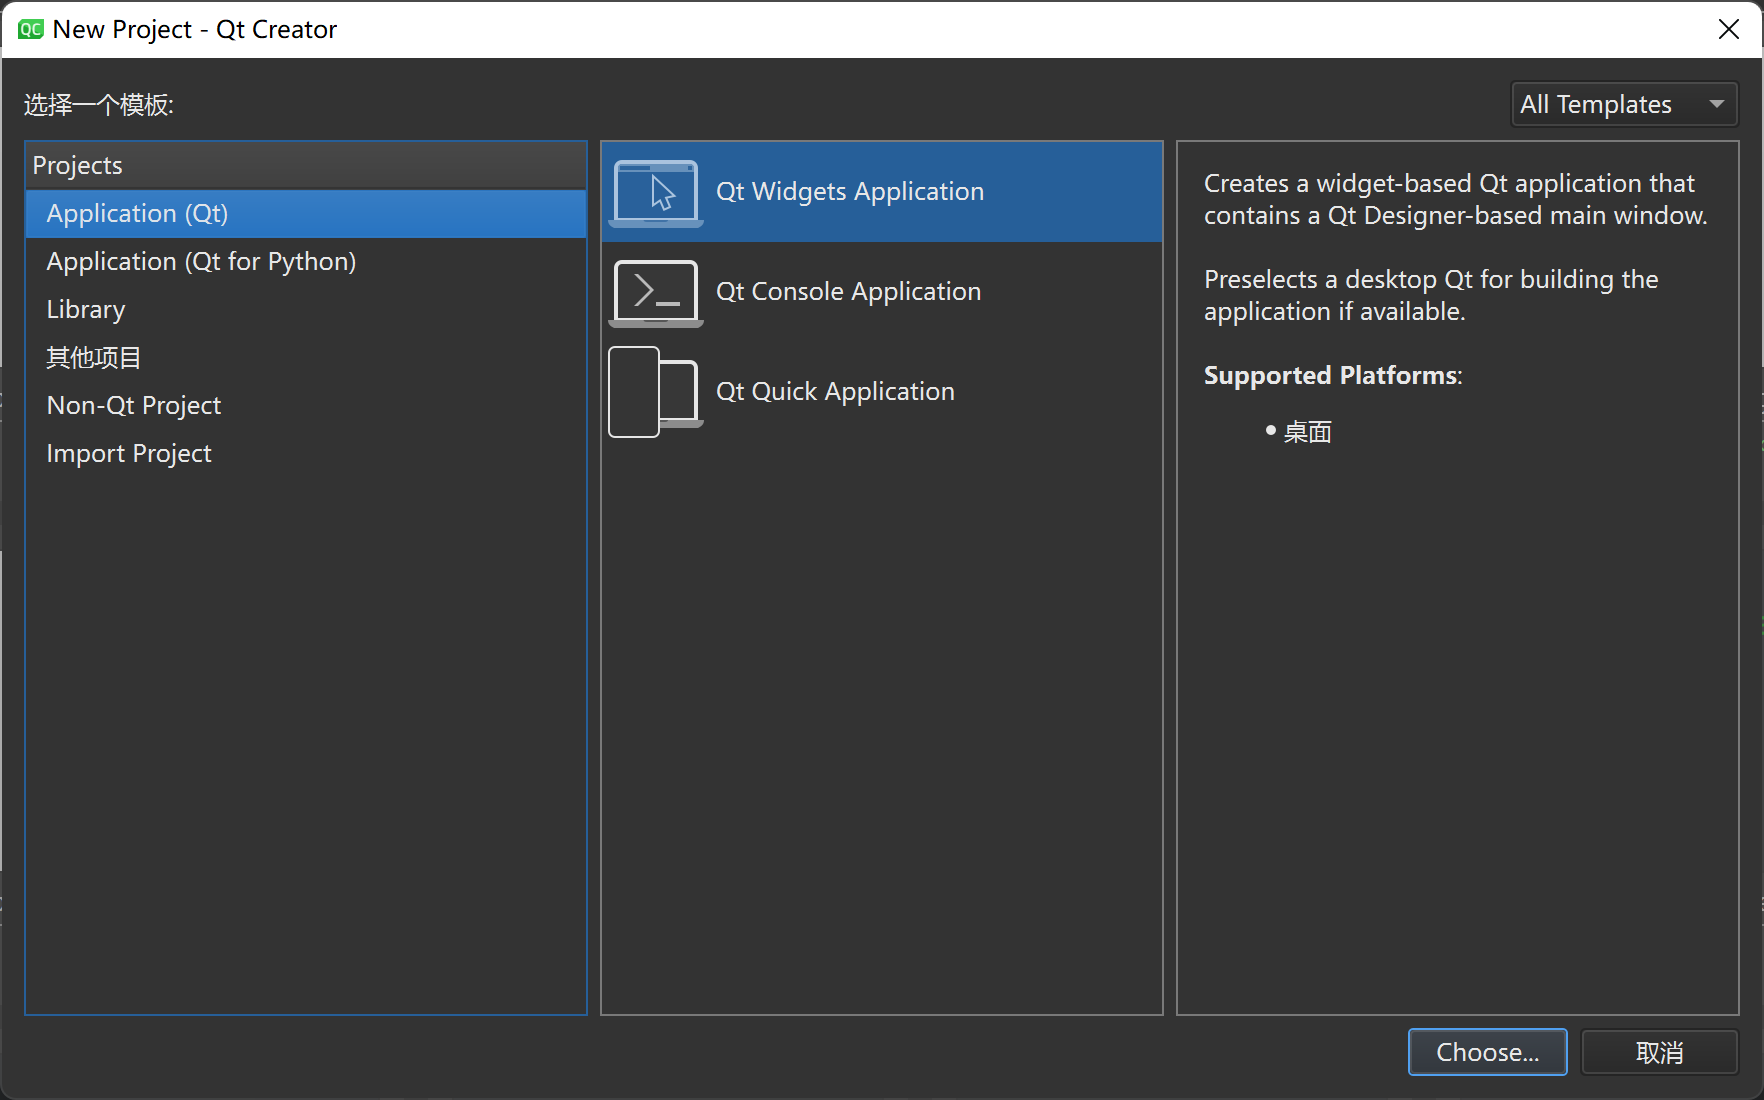Click the Projects list header
The width and height of the screenshot is (1764, 1100).
coord(78,166)
